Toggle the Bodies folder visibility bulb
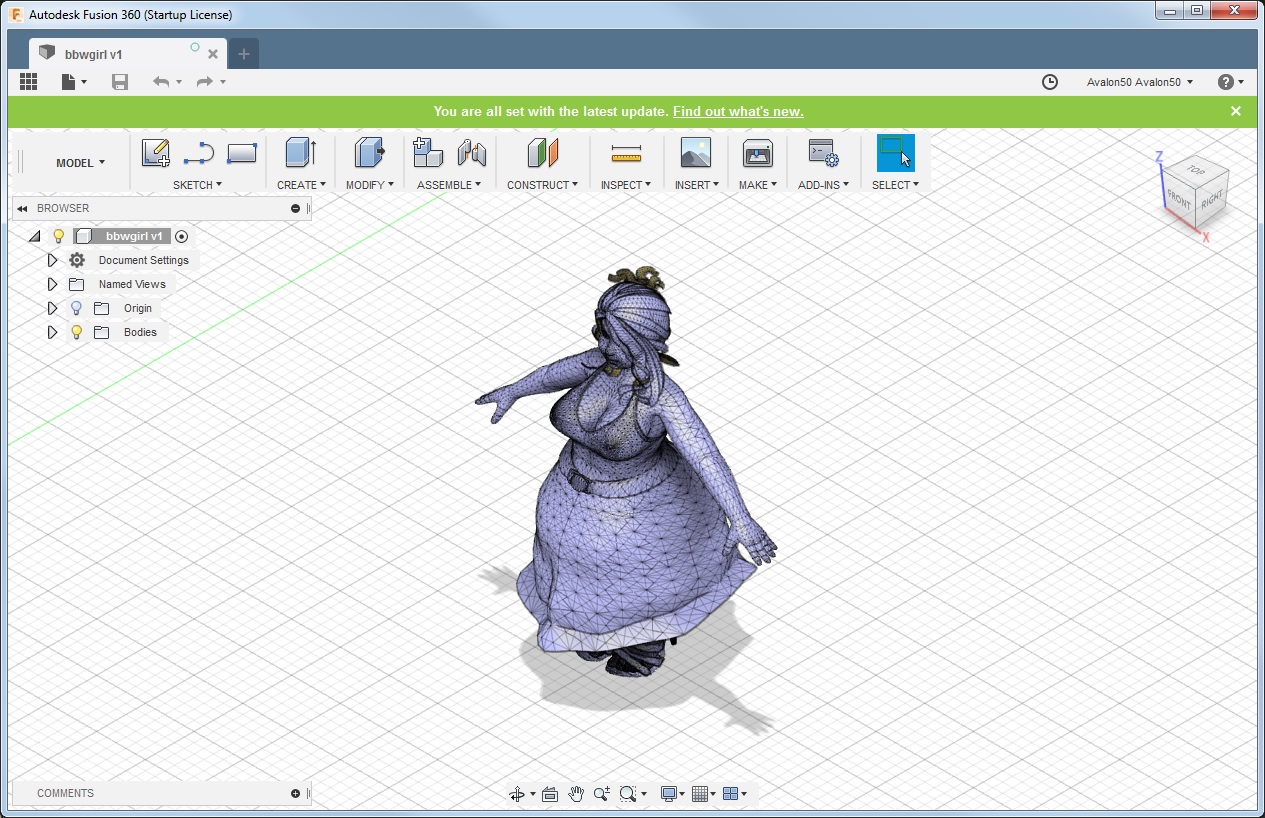The height and width of the screenshot is (818, 1265). click(77, 332)
